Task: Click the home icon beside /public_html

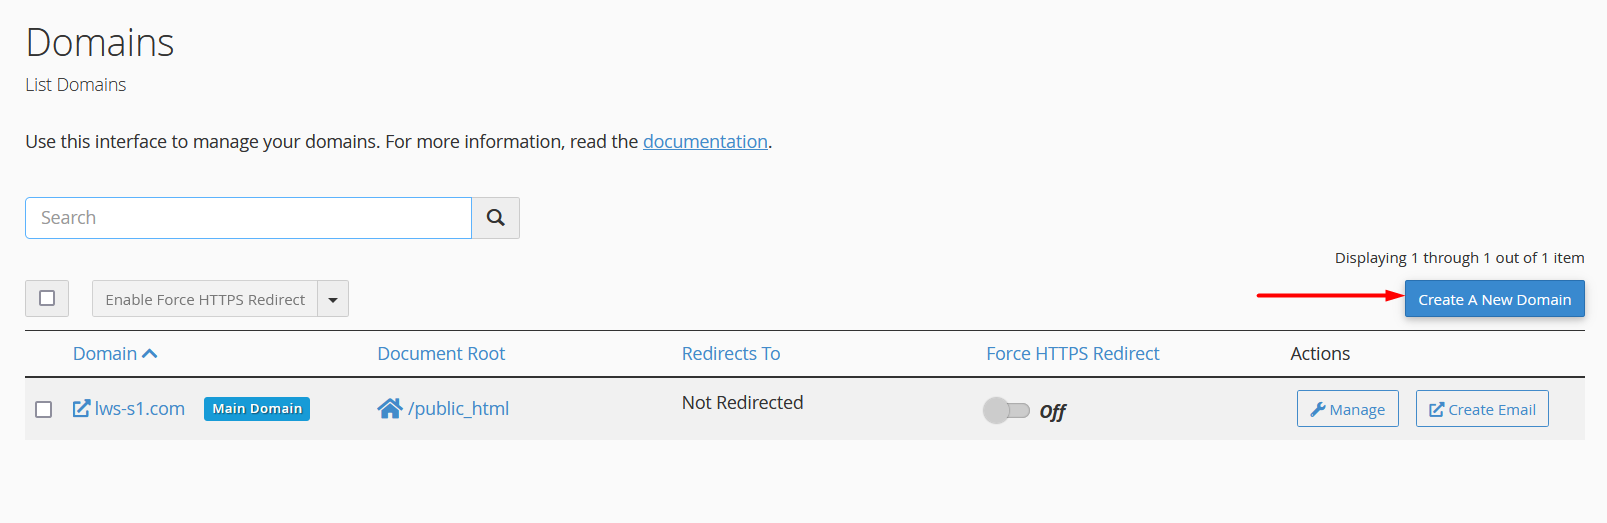Action: point(389,408)
